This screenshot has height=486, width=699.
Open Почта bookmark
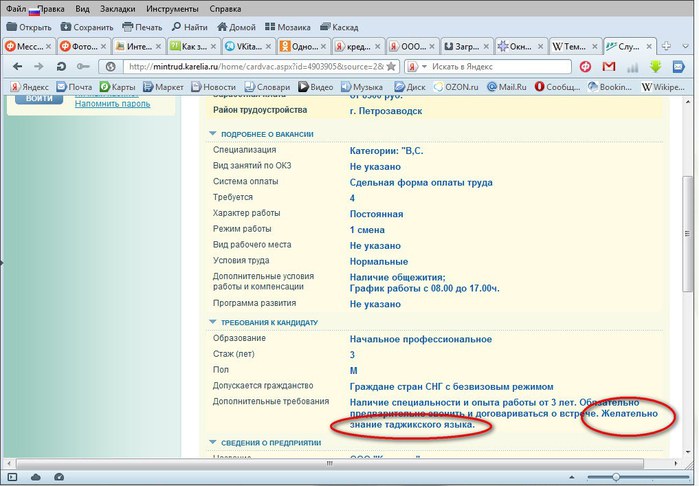(74, 87)
